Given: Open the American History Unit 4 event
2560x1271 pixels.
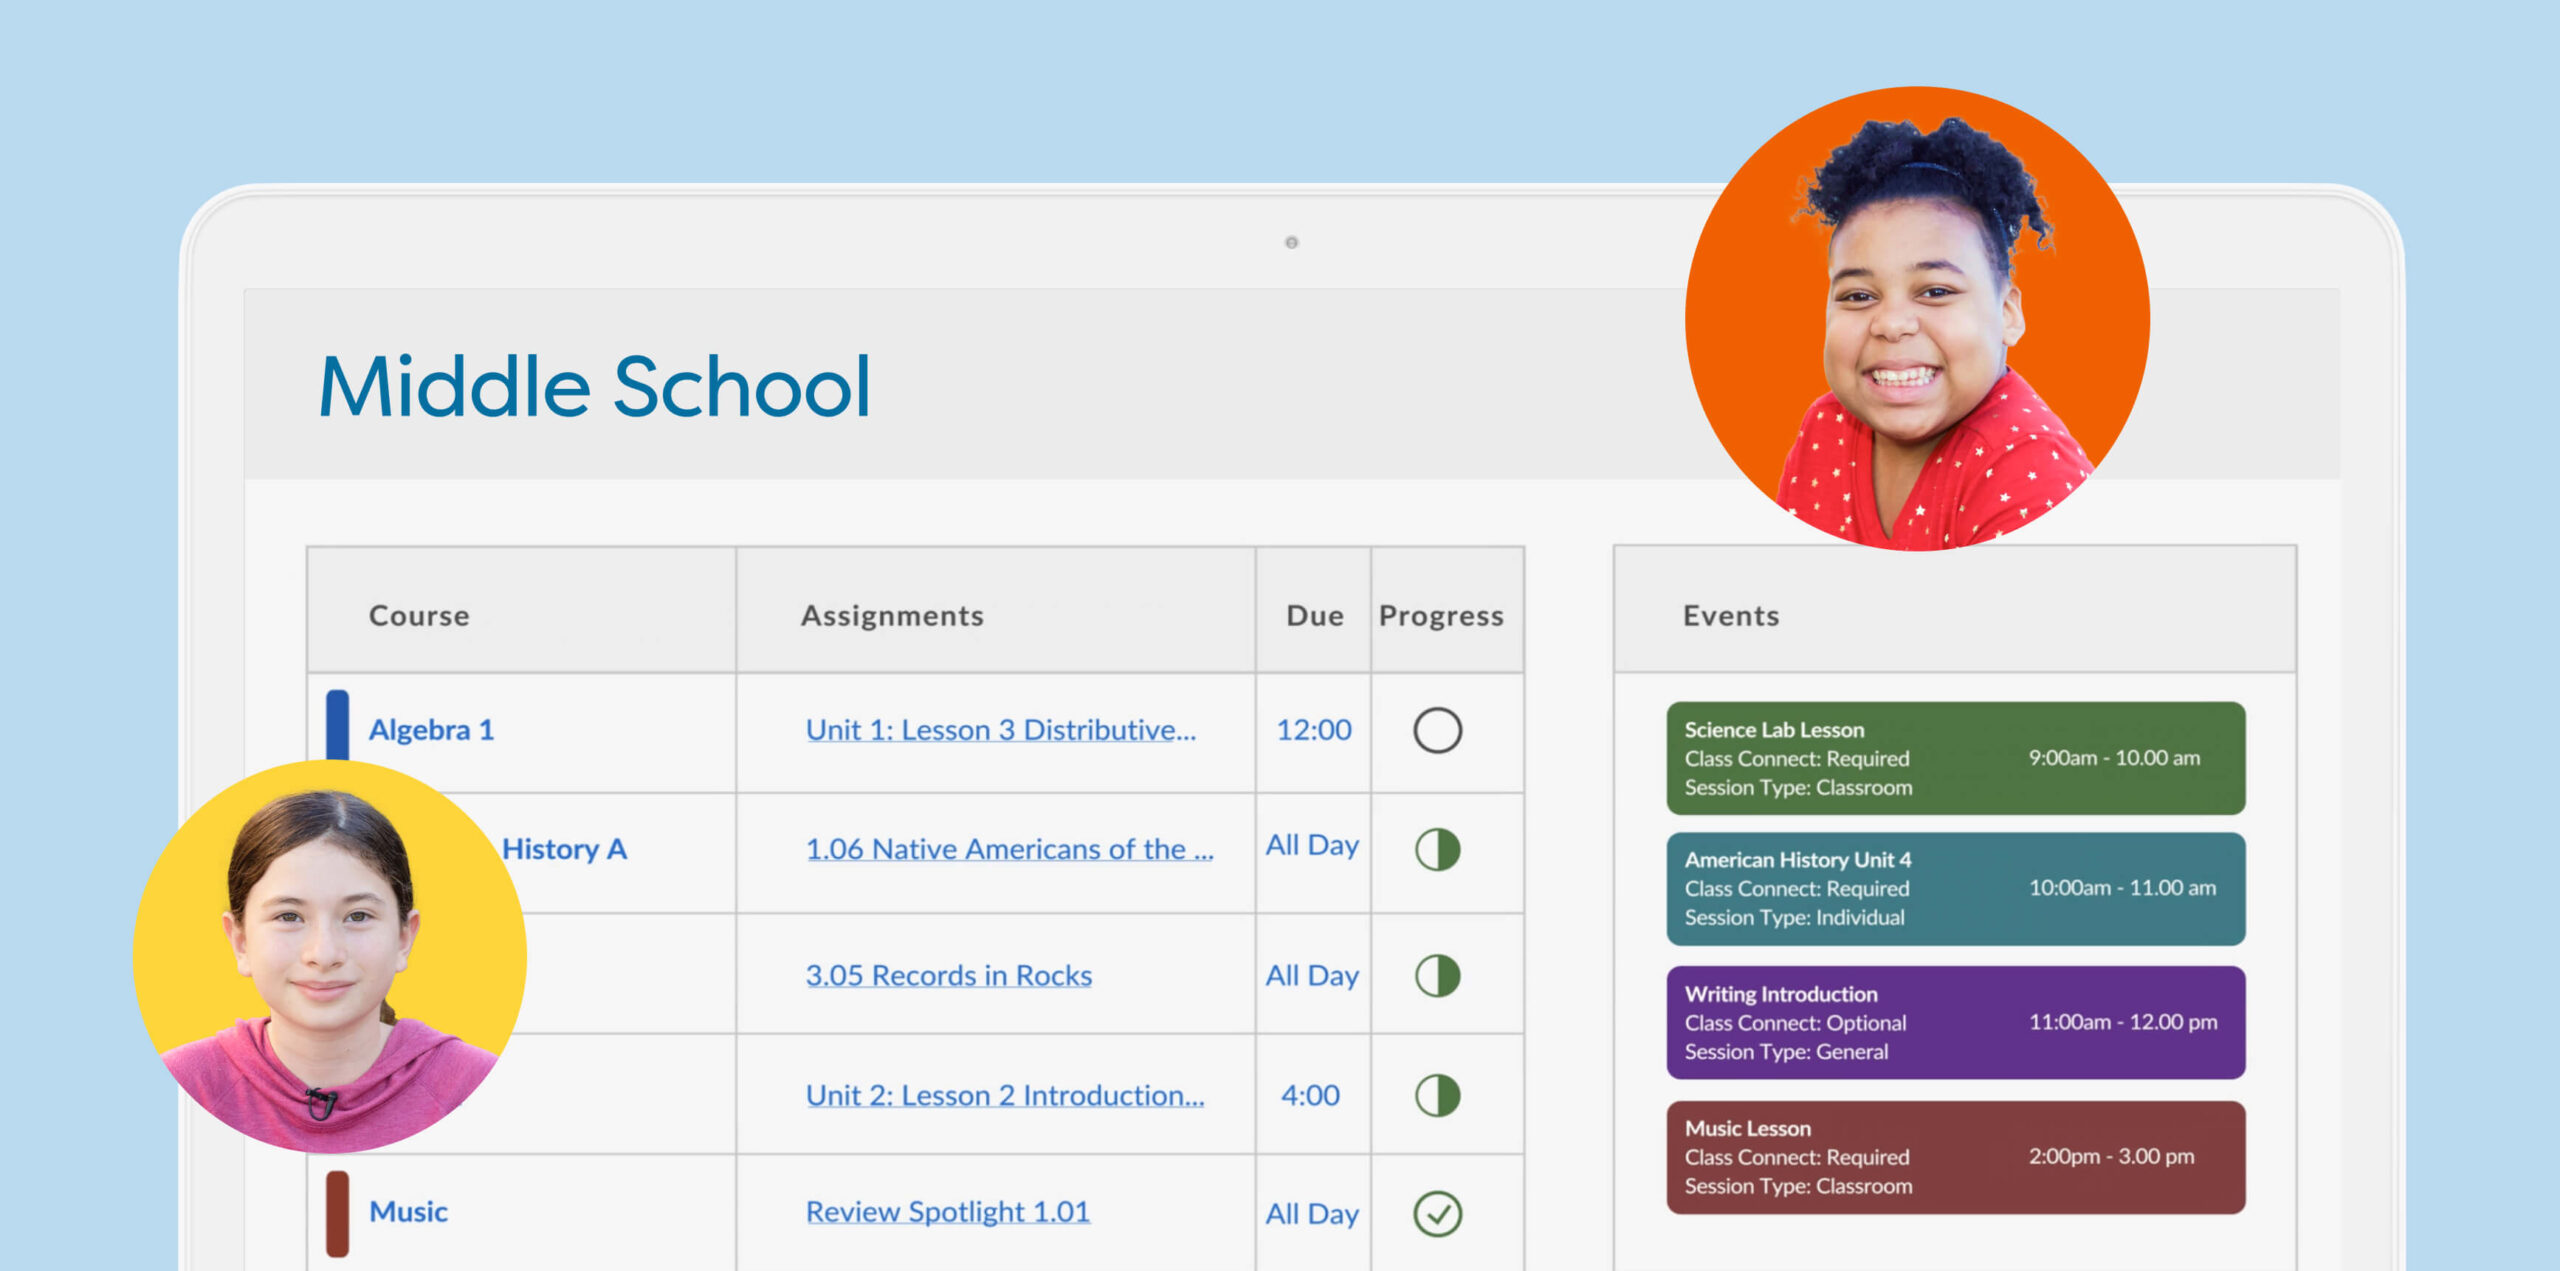Looking at the screenshot, I should tap(1955, 888).
